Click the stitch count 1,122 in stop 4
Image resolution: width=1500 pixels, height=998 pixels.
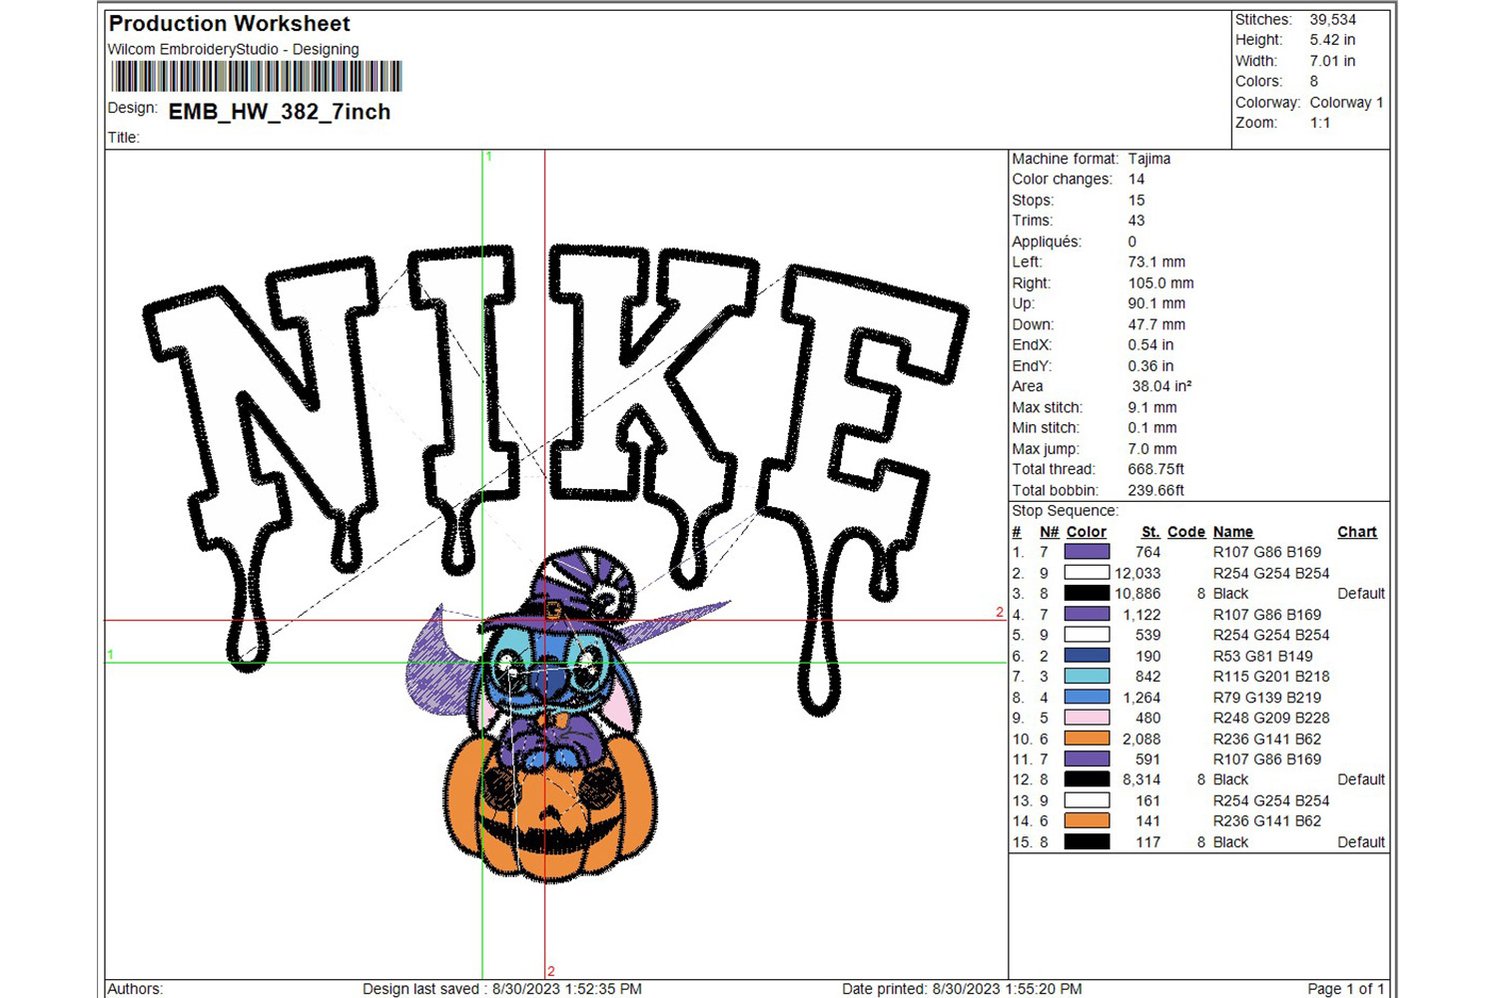tap(1142, 614)
